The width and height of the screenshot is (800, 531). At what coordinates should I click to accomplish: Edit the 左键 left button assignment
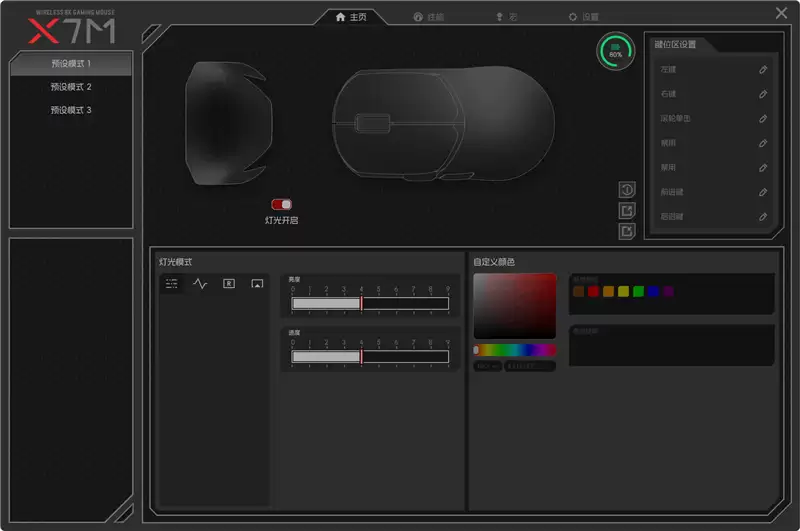[763, 69]
